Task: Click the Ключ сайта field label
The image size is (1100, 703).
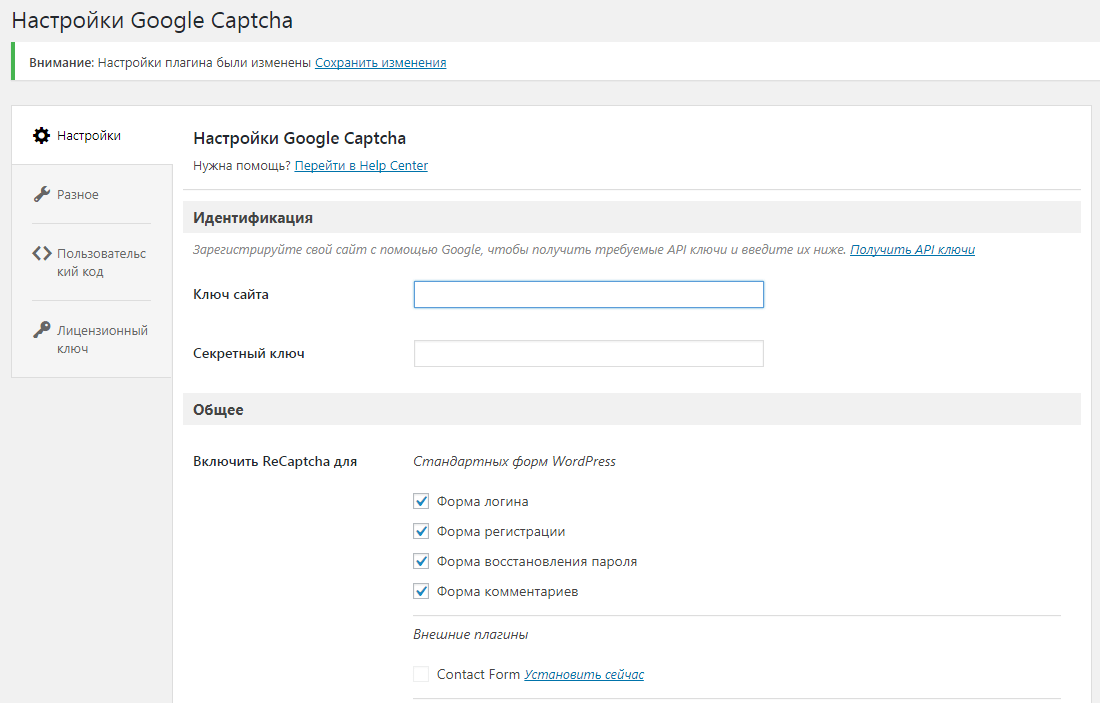Action: click(x=230, y=294)
